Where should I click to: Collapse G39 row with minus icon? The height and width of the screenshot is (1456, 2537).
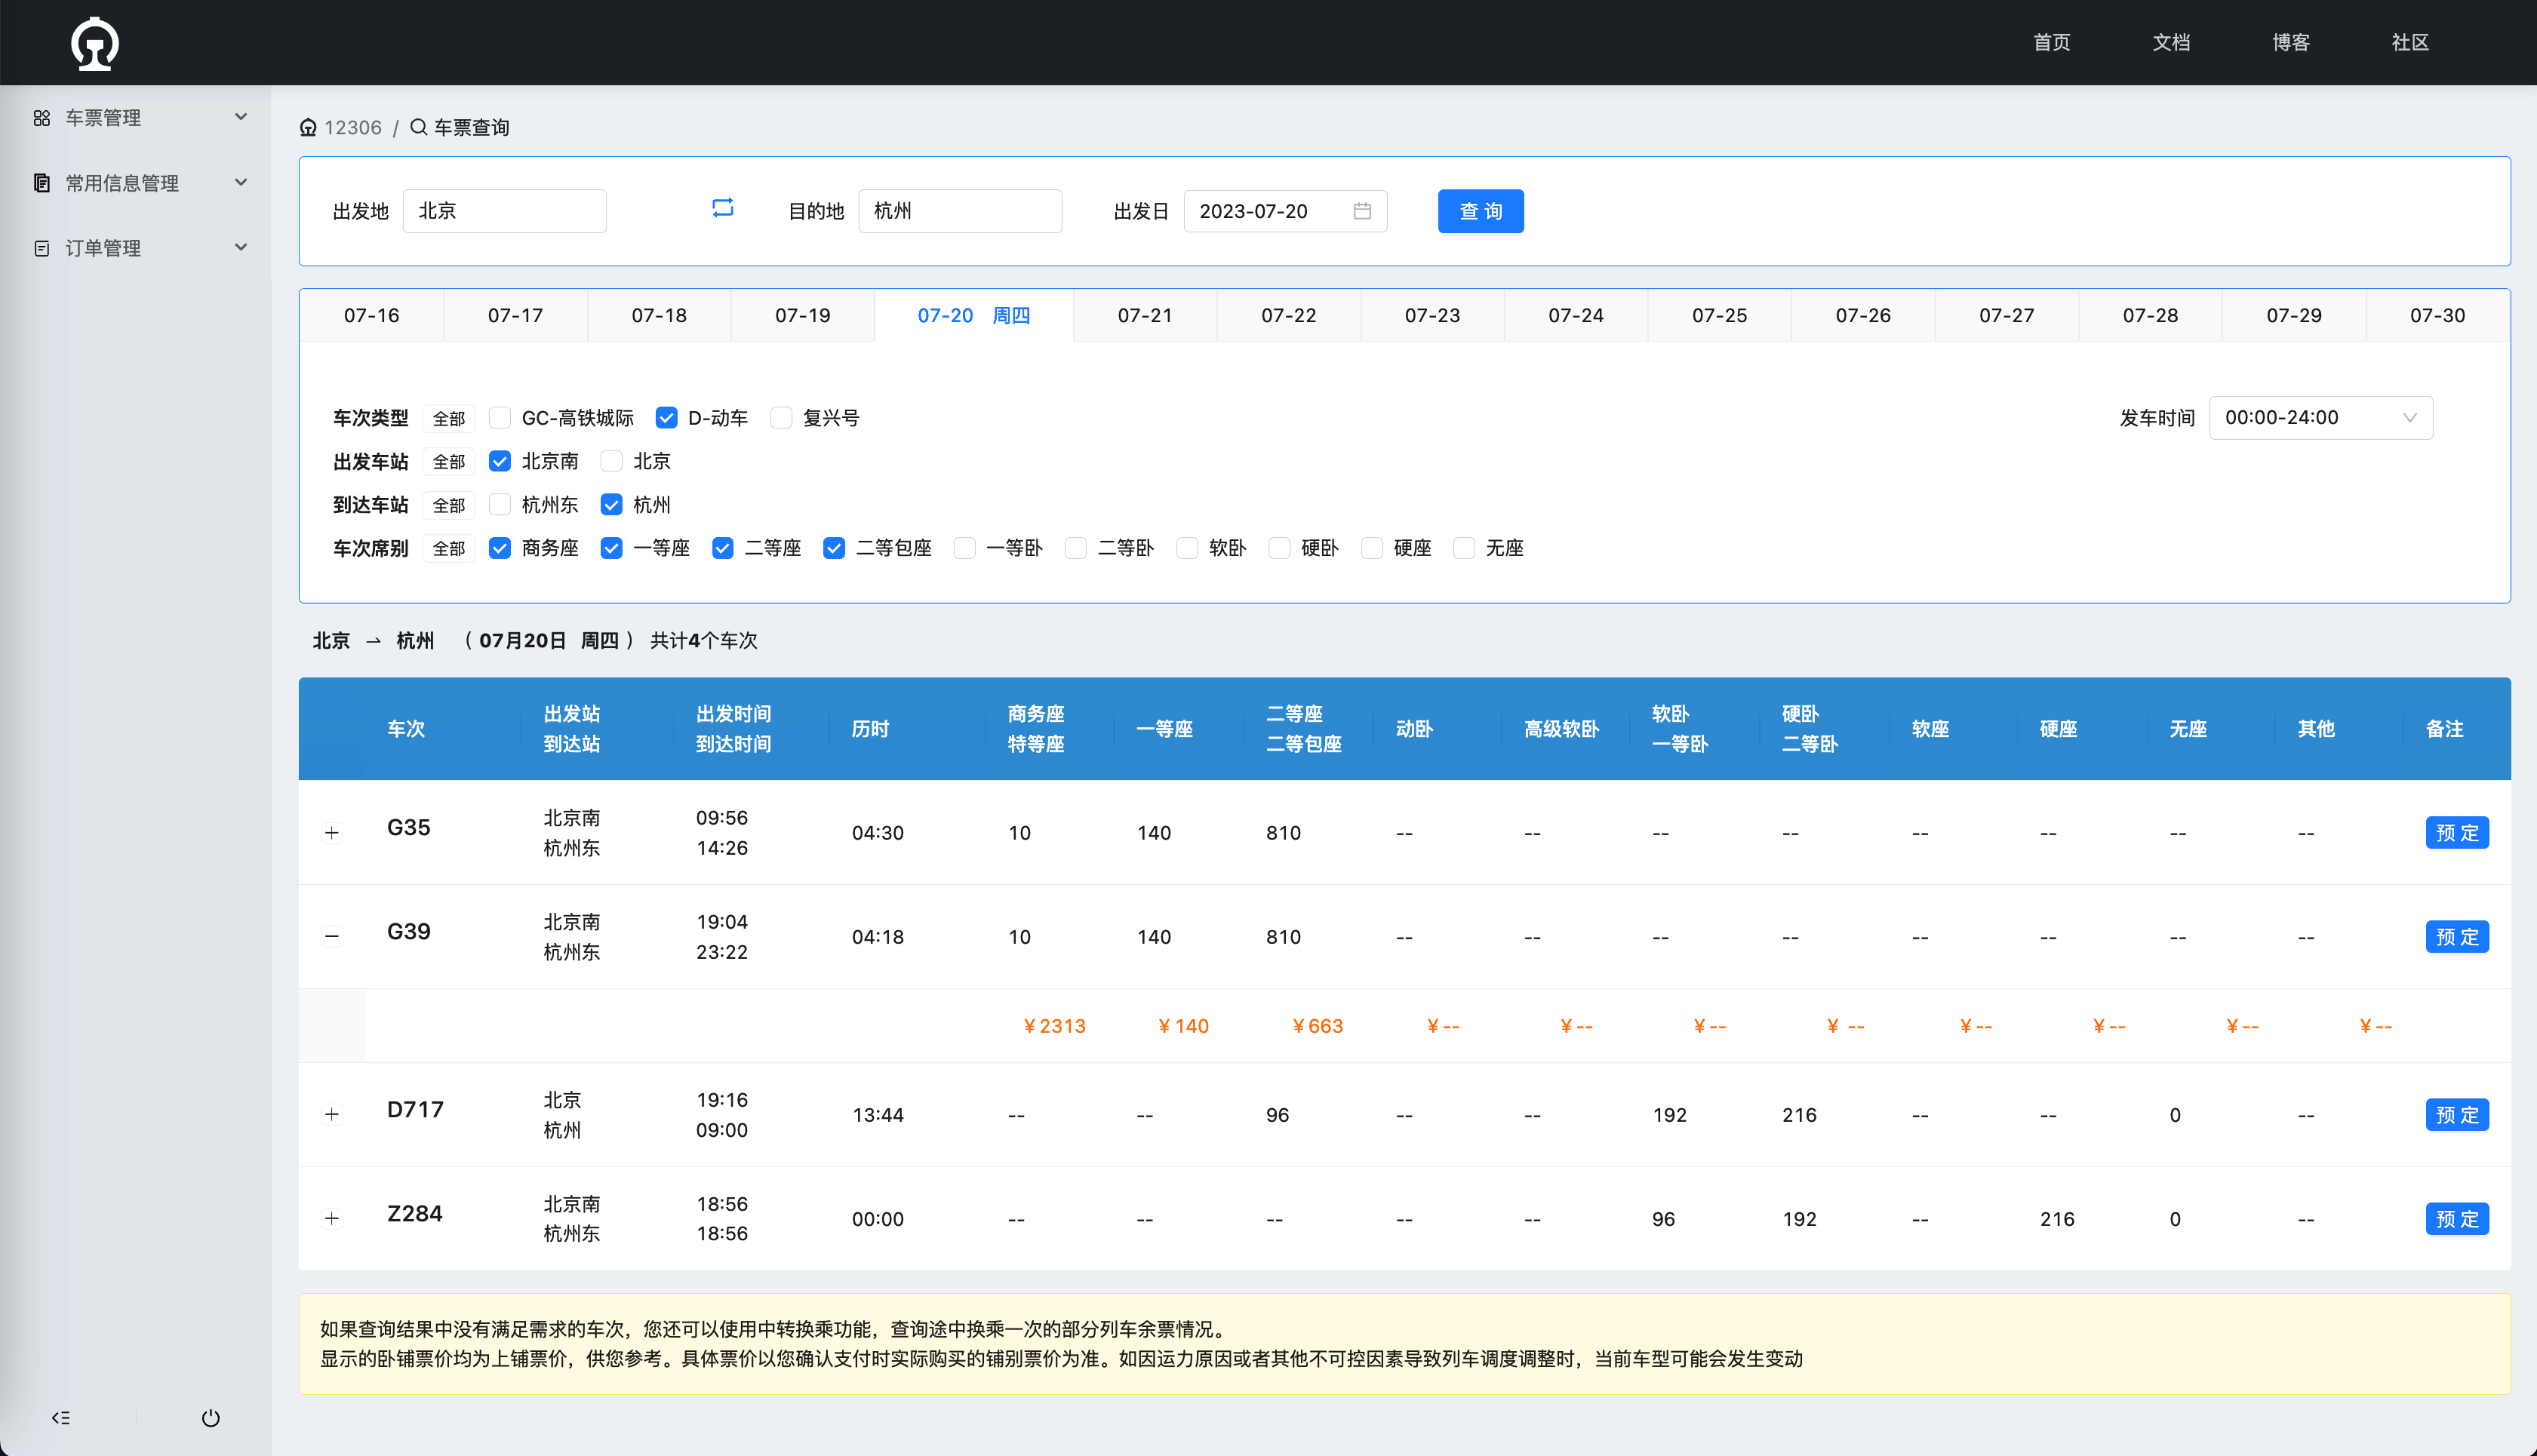click(332, 937)
